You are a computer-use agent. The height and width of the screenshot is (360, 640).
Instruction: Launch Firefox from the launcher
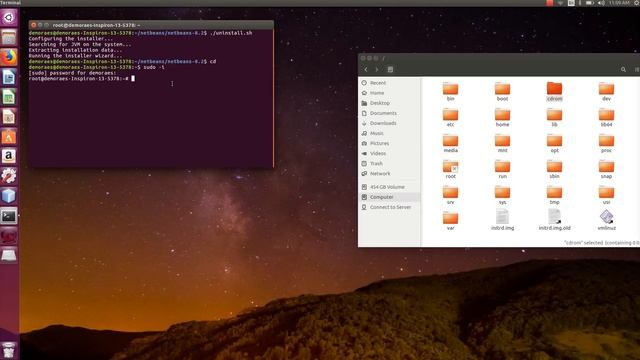(x=9, y=57)
